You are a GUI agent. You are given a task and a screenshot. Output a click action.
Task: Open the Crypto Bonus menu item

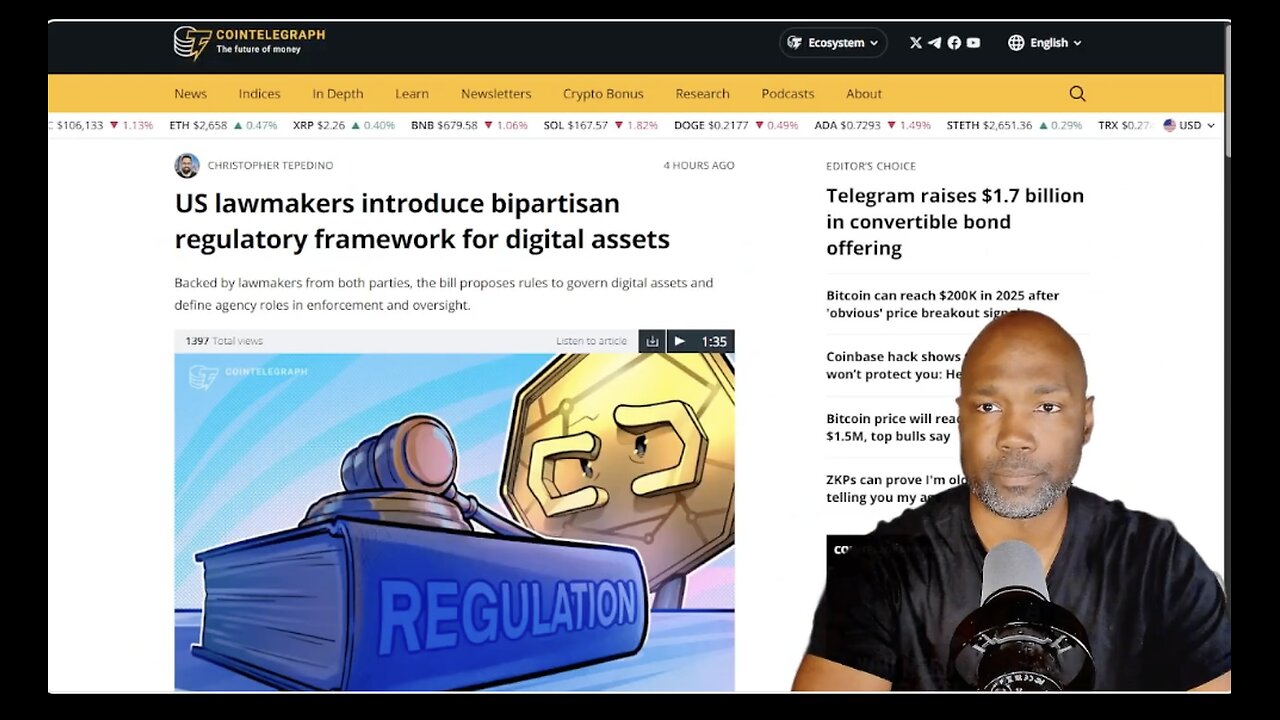click(603, 94)
